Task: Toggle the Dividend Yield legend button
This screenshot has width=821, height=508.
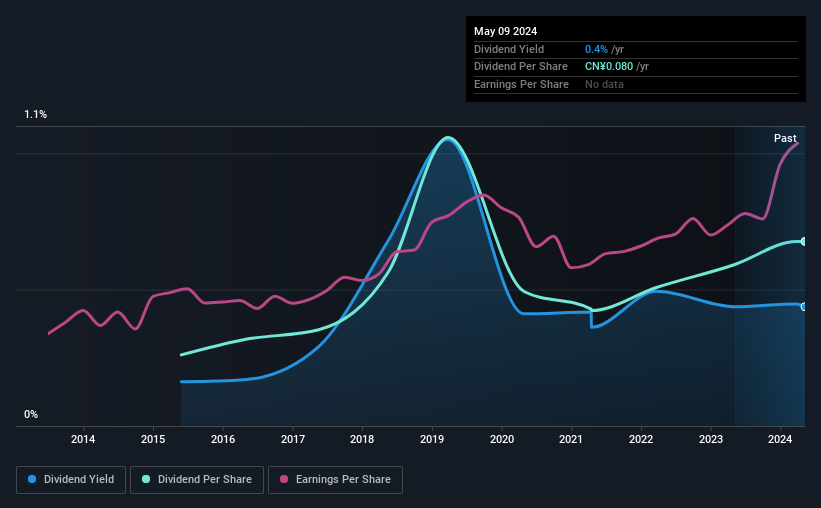Action: 71,480
